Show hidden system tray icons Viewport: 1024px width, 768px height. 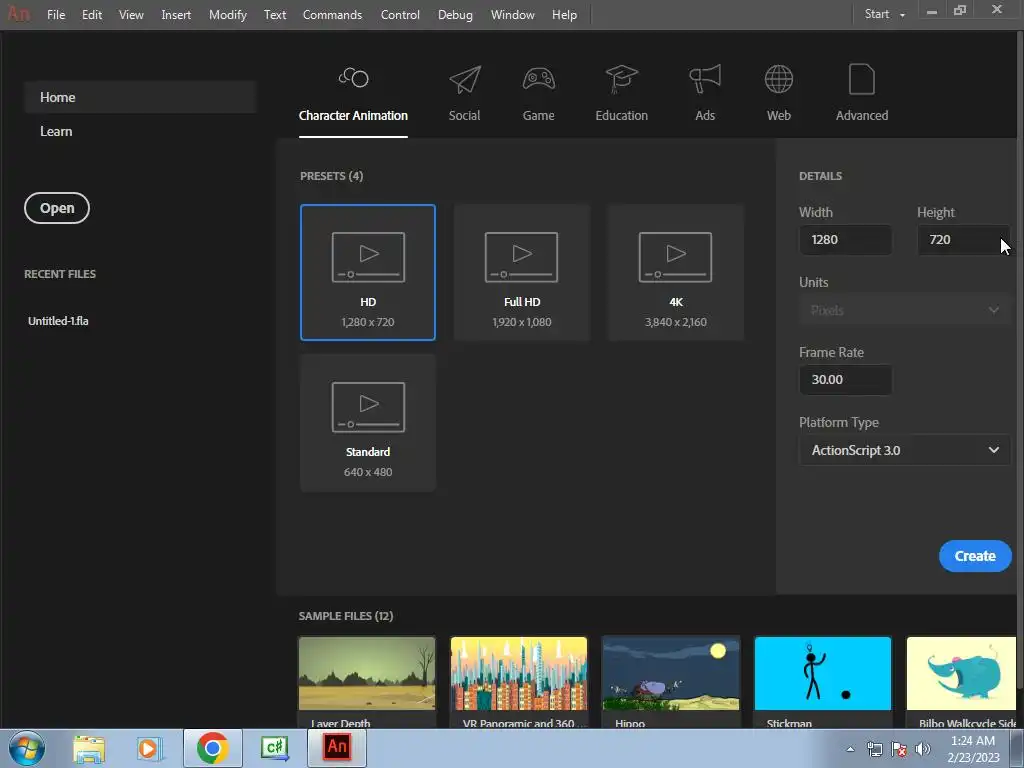(x=850, y=749)
